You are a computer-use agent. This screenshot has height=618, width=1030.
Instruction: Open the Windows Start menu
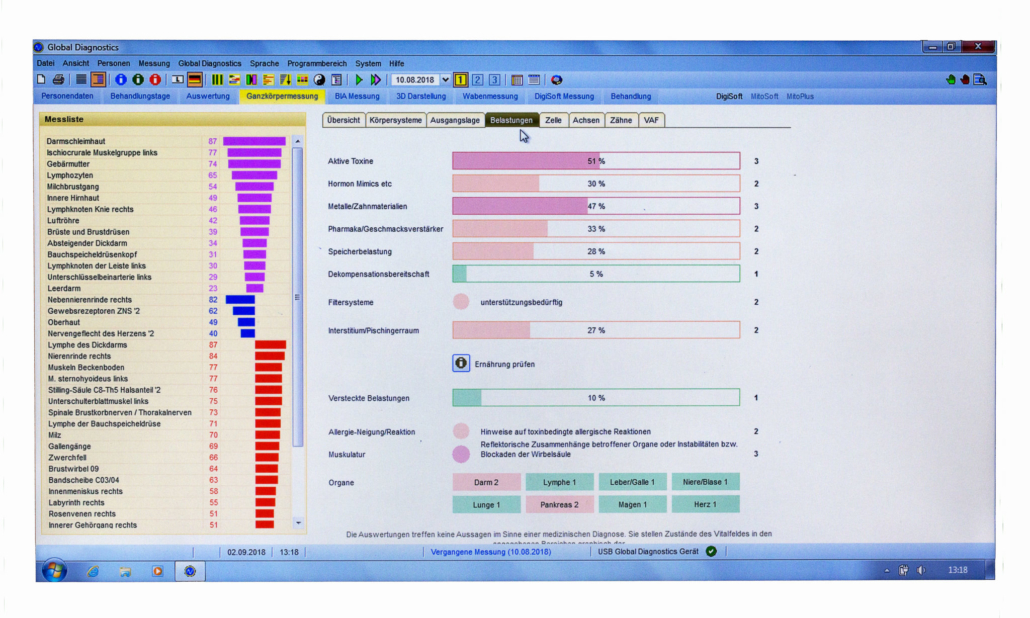pyautogui.click(x=55, y=570)
